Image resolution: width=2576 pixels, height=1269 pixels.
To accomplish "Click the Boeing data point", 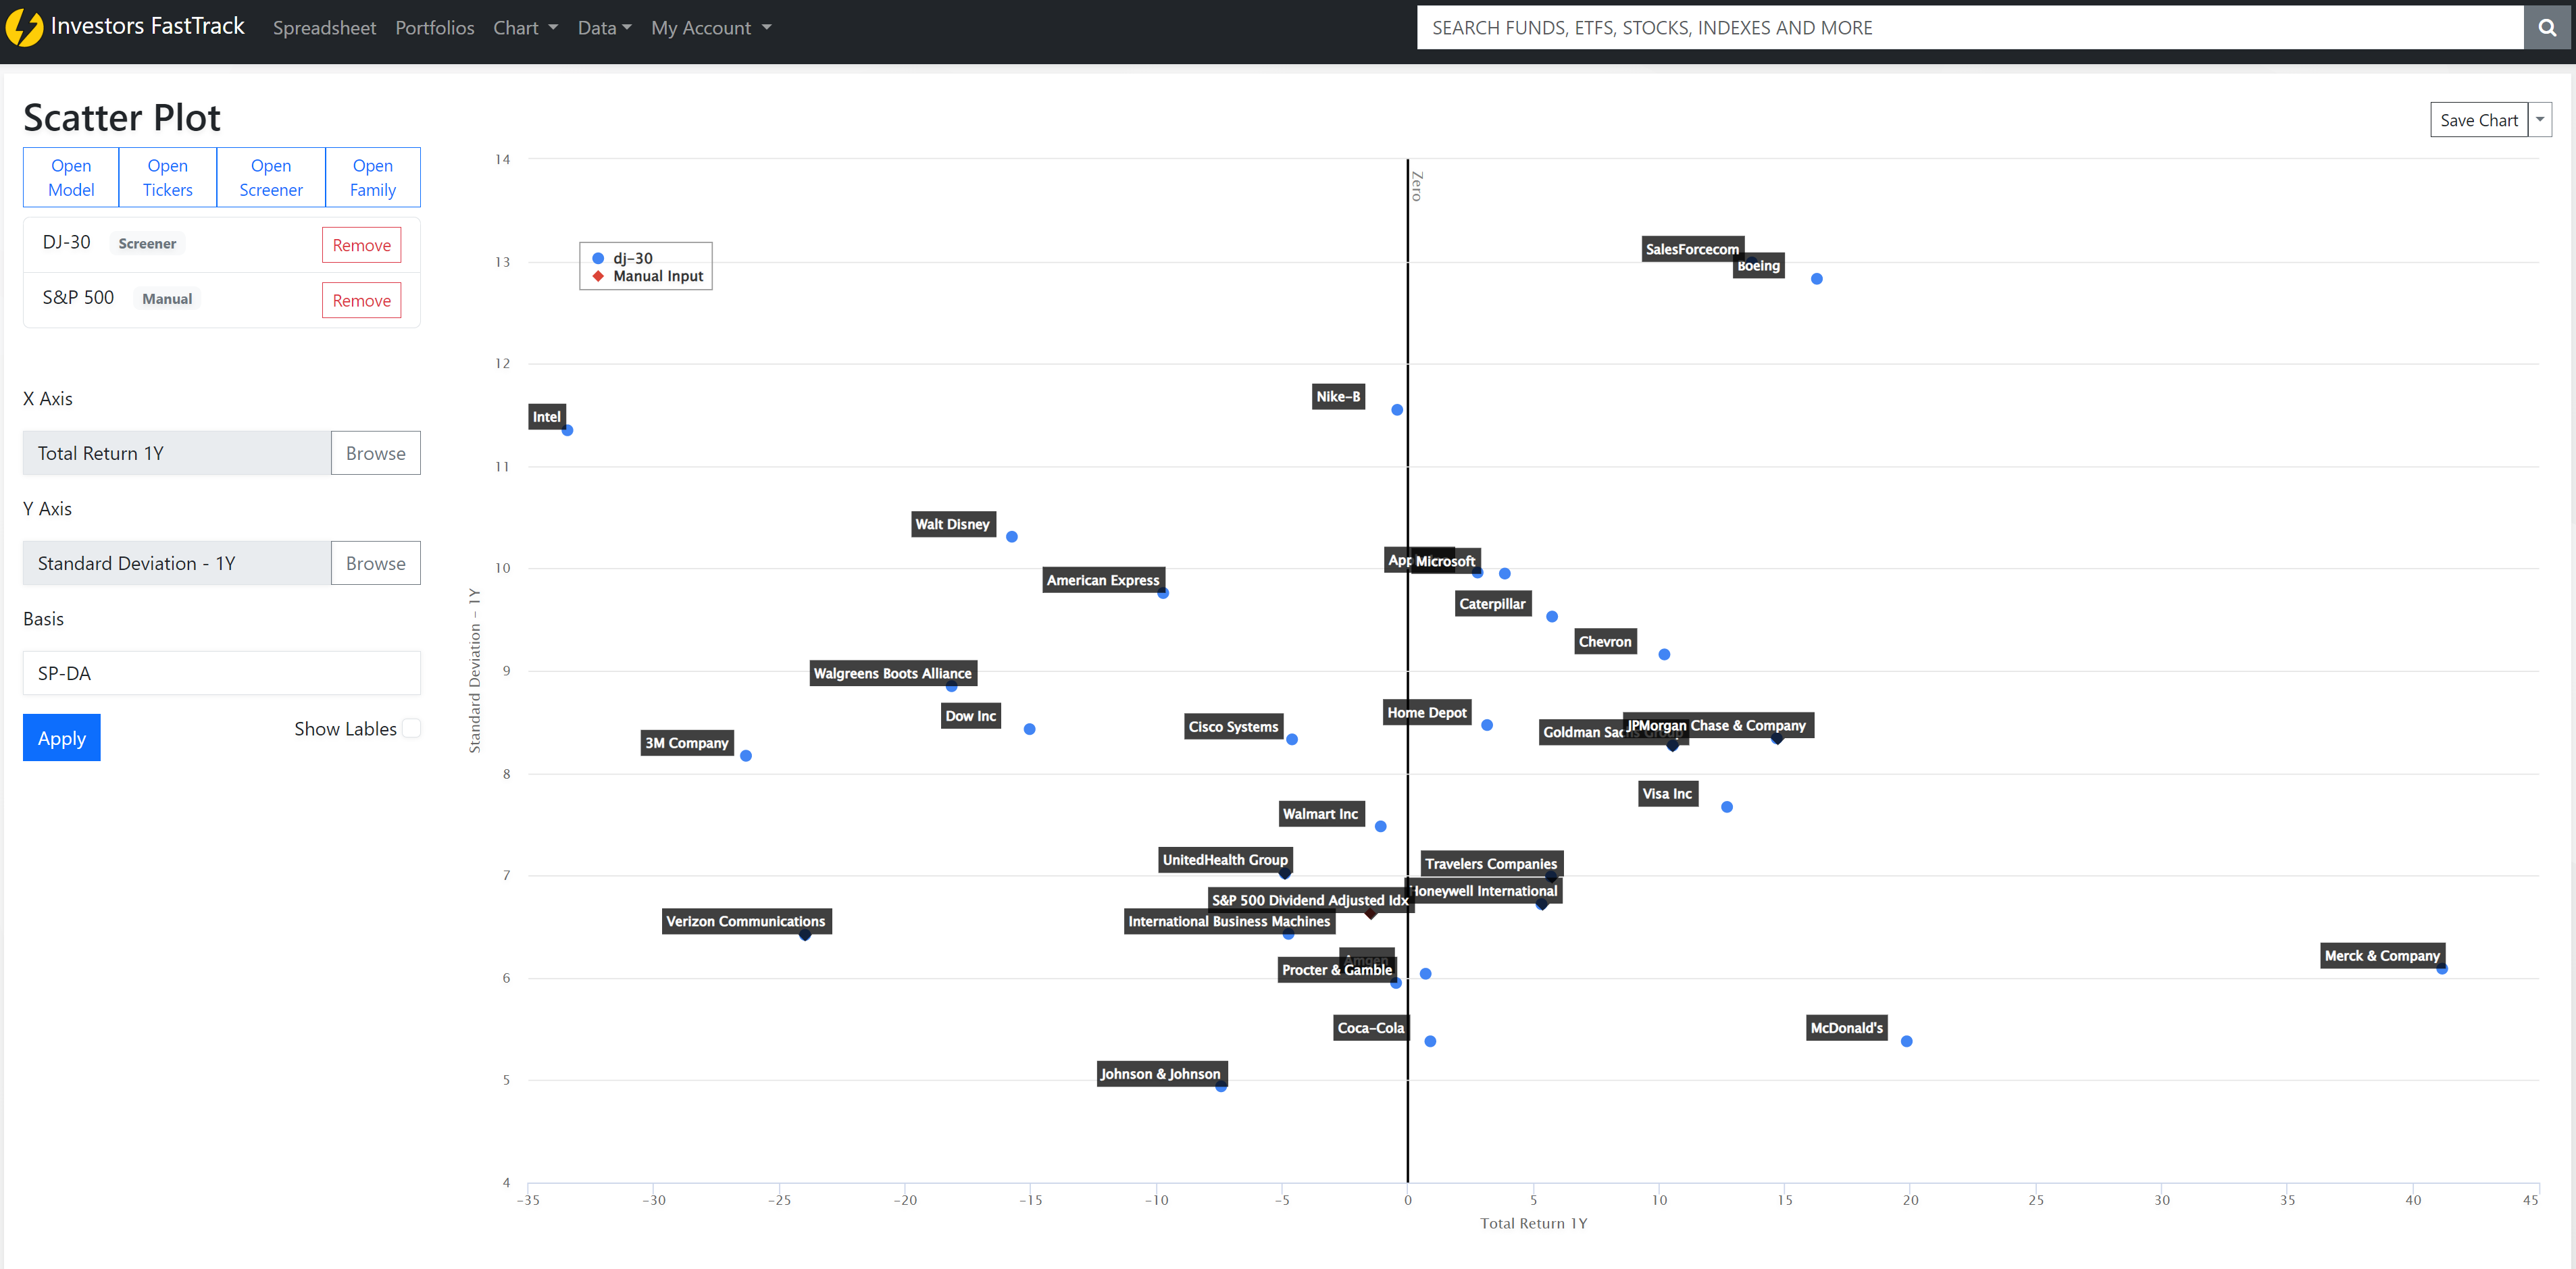I will (x=1817, y=279).
